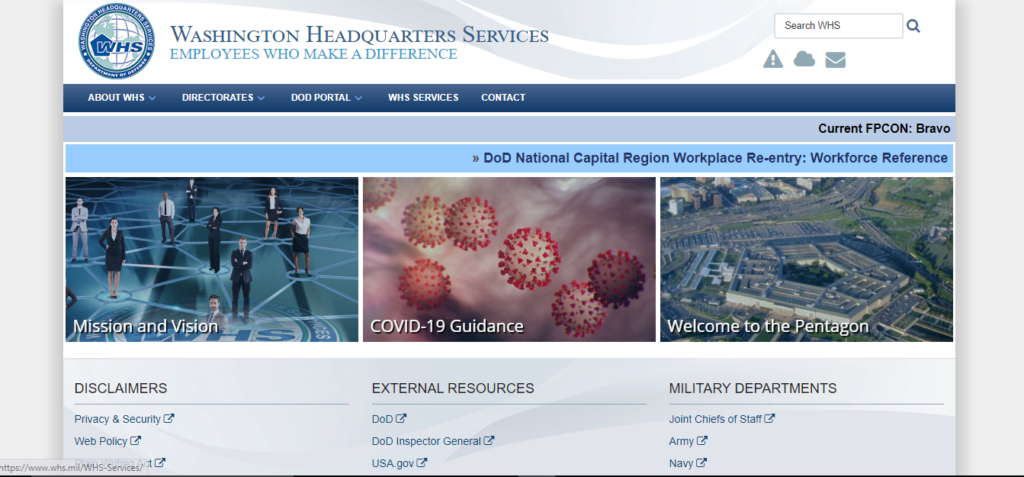Open the DoD external resource link

click(x=382, y=419)
